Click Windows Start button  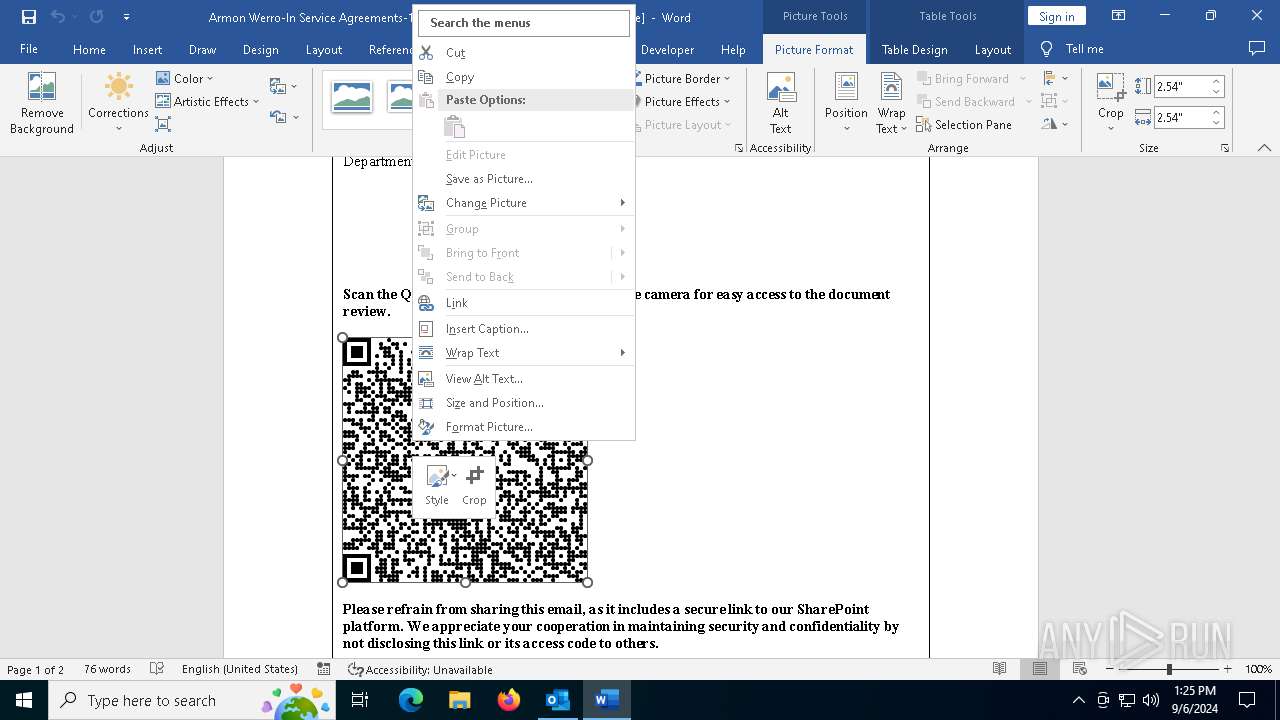(23, 700)
